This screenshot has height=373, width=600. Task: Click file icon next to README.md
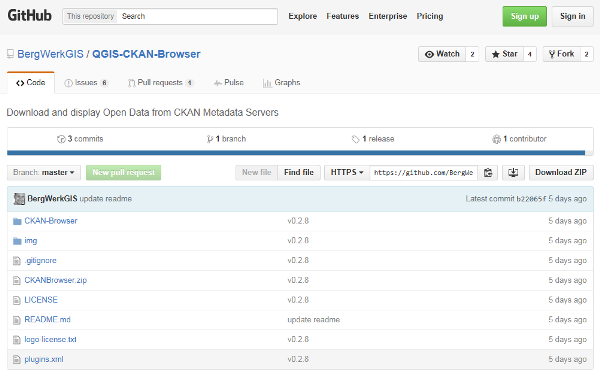[x=16, y=320]
